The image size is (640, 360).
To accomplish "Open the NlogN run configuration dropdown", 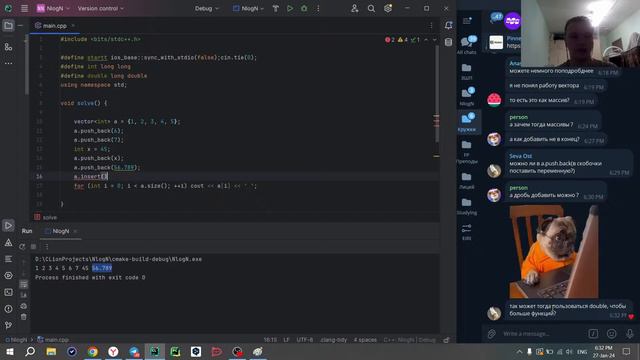I will click(x=248, y=8).
